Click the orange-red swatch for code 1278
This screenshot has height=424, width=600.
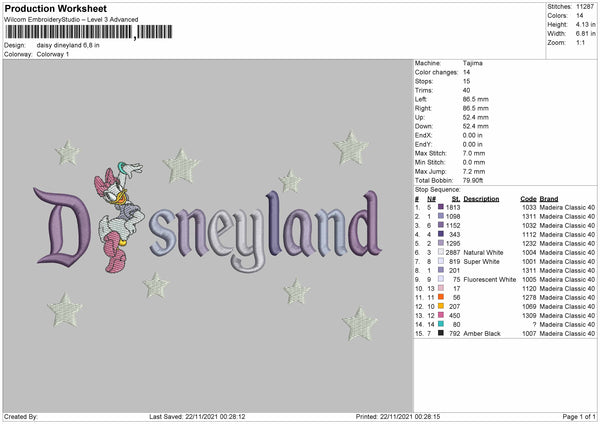[x=441, y=297]
